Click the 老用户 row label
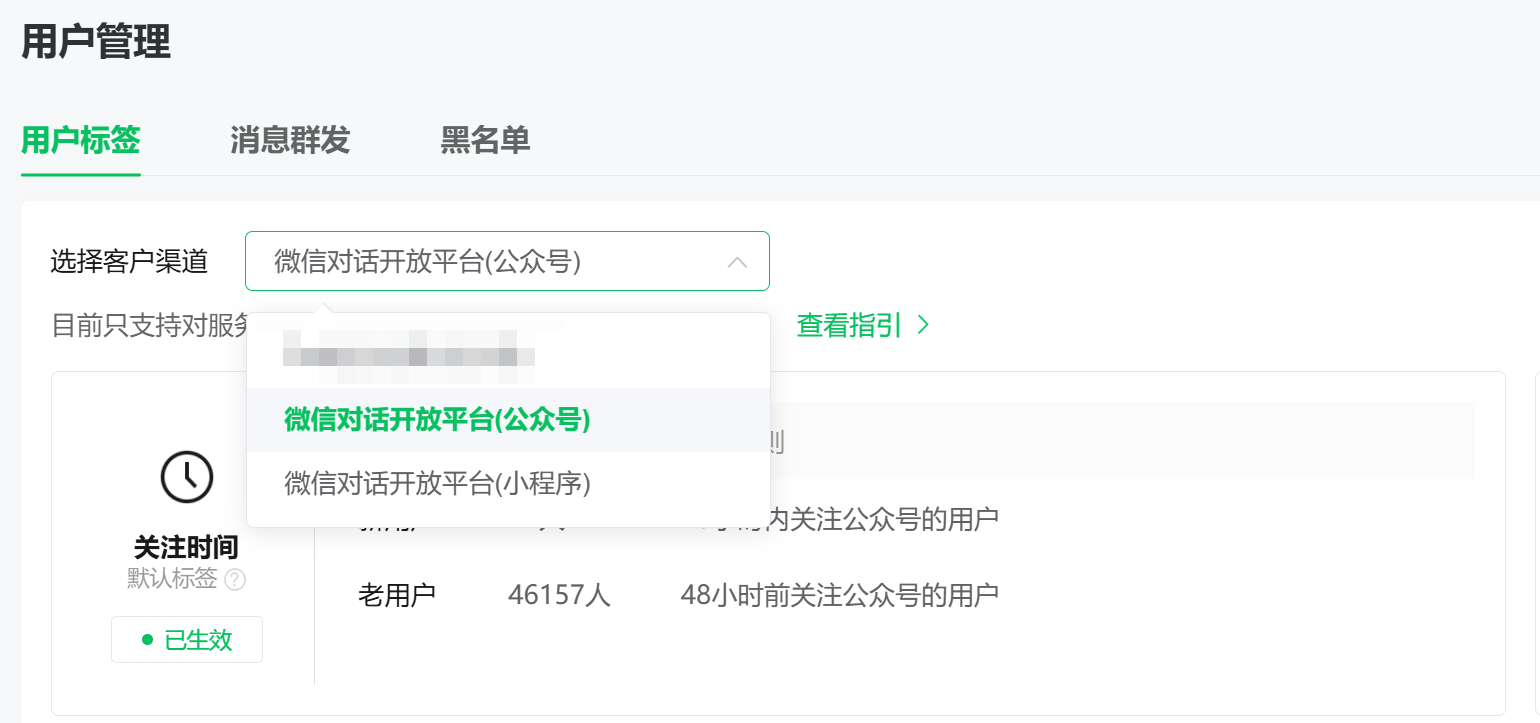This screenshot has height=723, width=1540. pyautogui.click(x=397, y=595)
